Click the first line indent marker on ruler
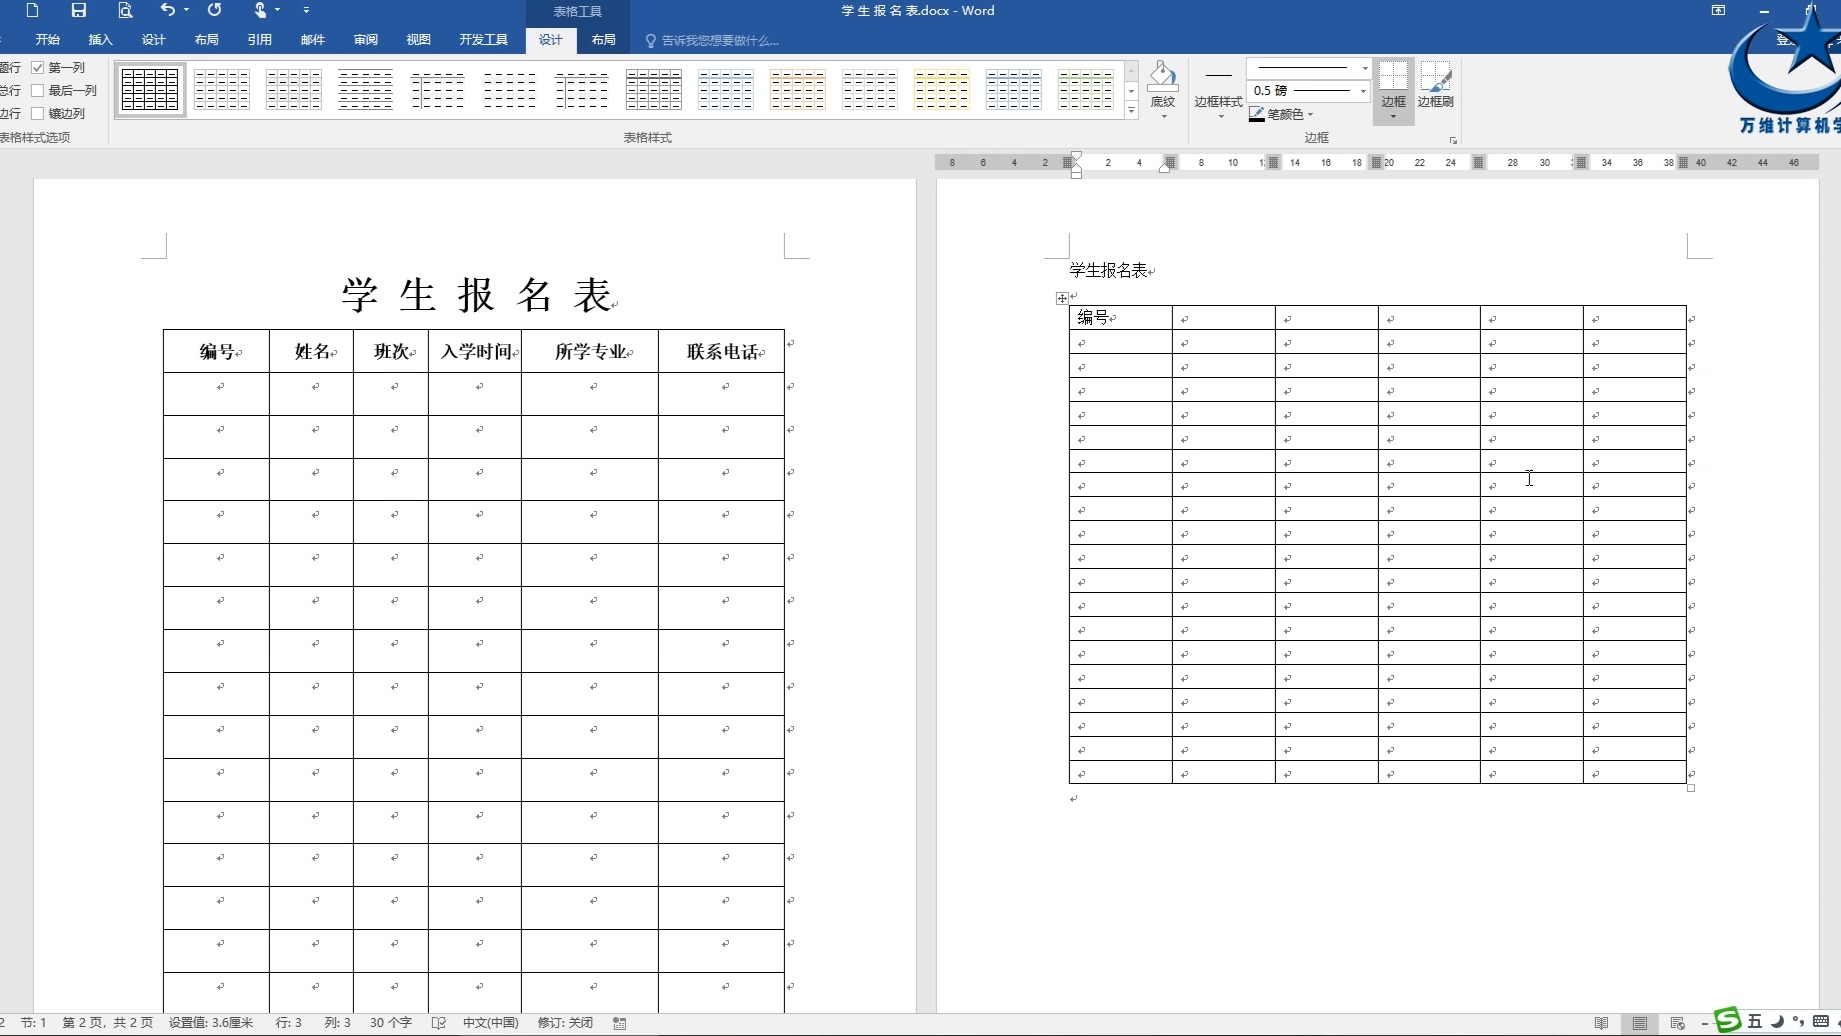The height and width of the screenshot is (1036, 1841). [1076, 156]
